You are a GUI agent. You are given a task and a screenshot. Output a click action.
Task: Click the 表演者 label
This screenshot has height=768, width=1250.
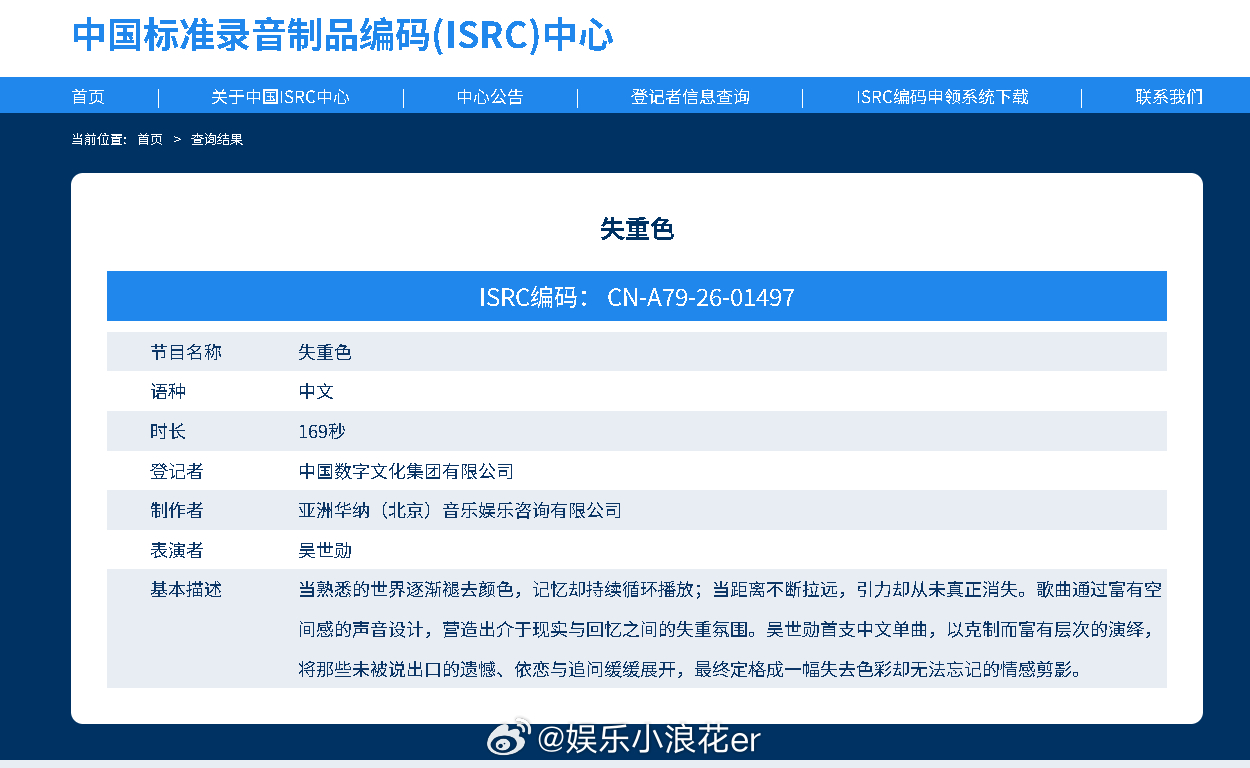[177, 550]
